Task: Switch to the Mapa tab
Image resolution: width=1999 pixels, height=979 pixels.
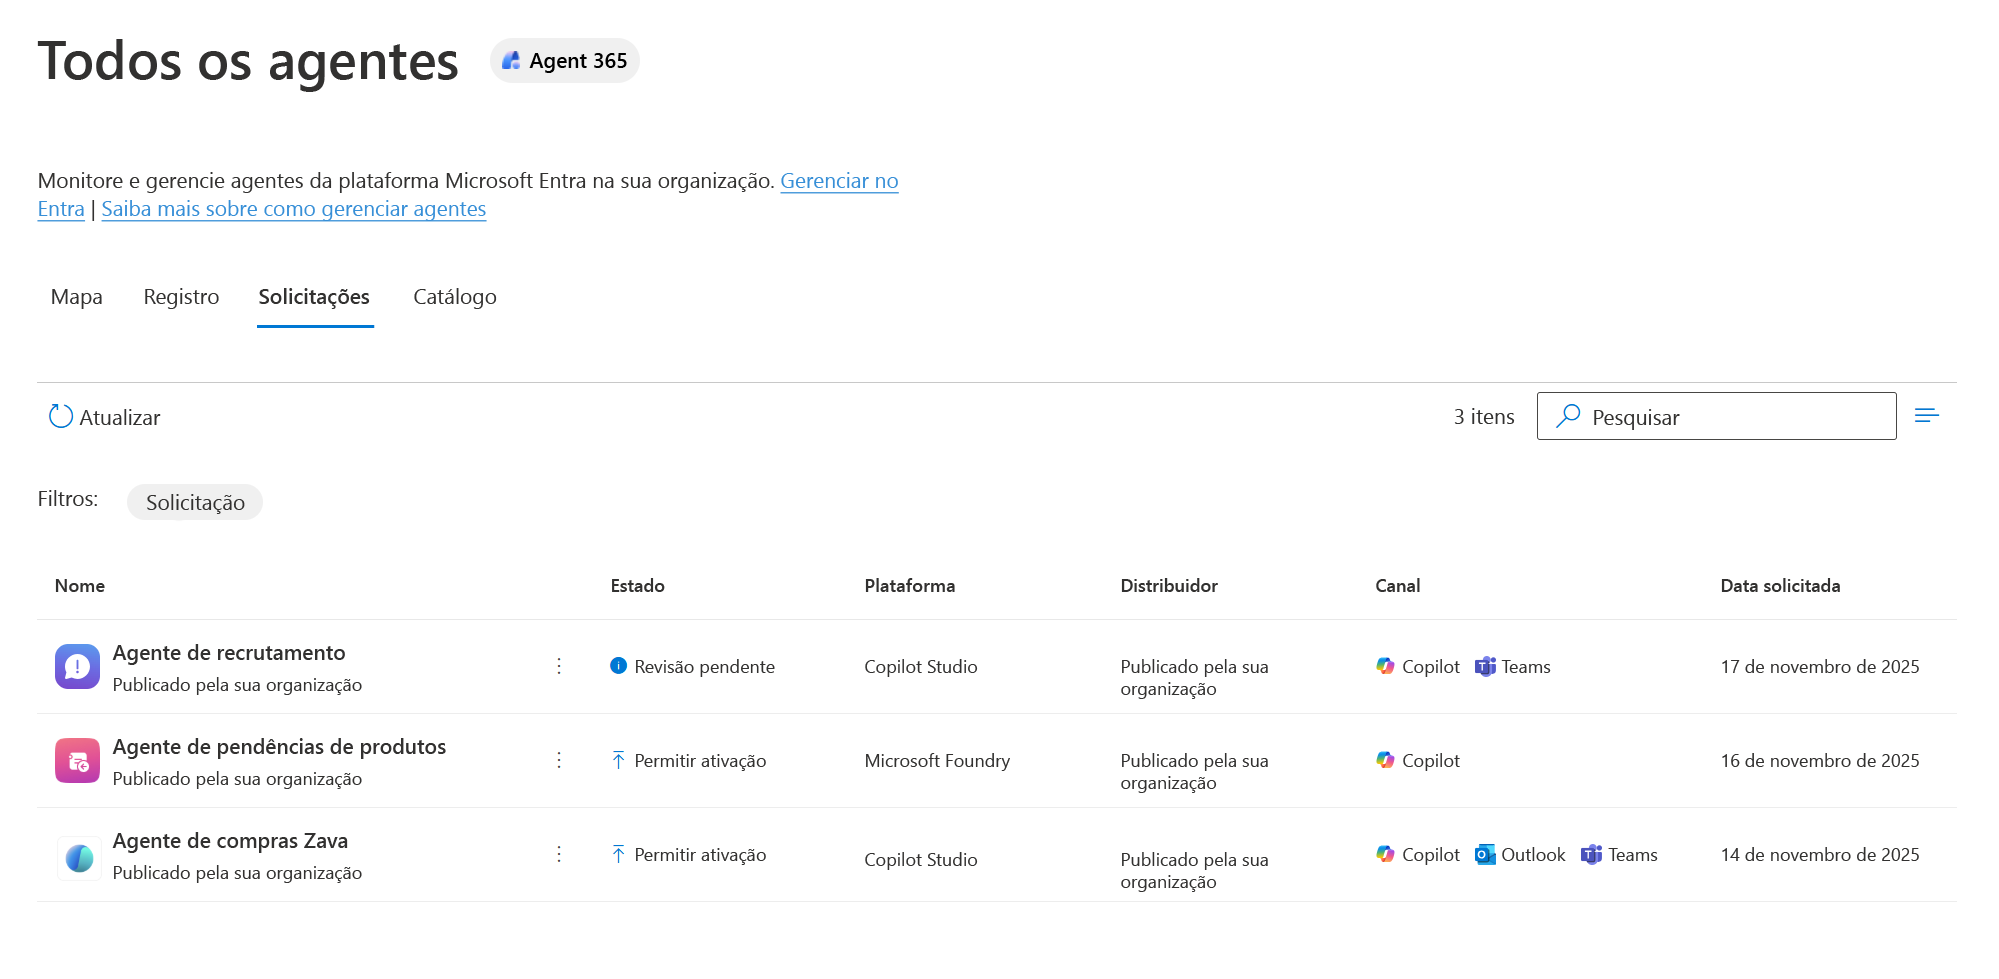Action: pyautogui.click(x=77, y=297)
